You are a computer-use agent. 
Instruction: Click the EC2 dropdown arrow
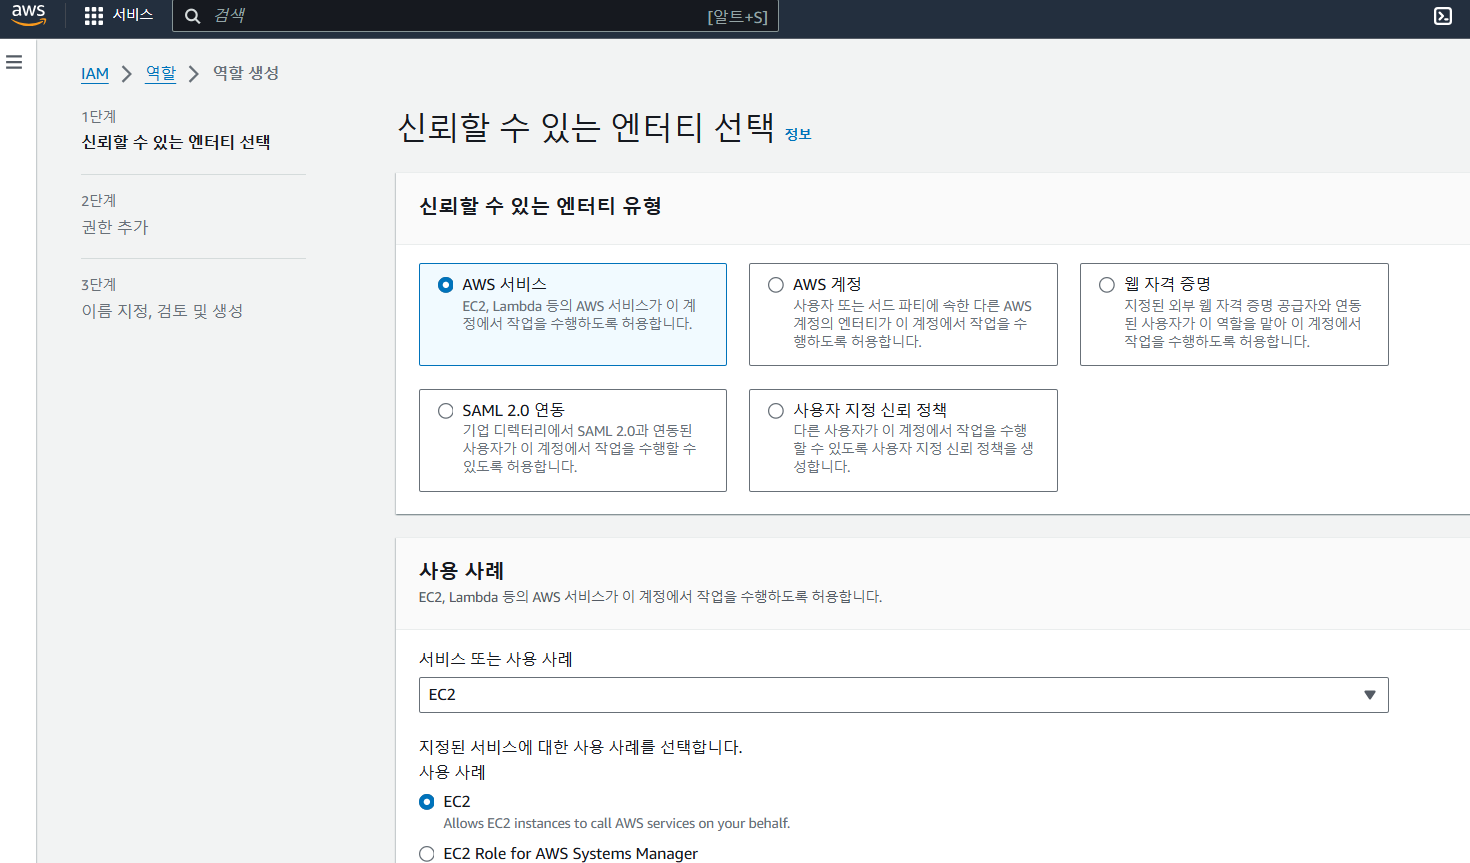pos(1370,695)
